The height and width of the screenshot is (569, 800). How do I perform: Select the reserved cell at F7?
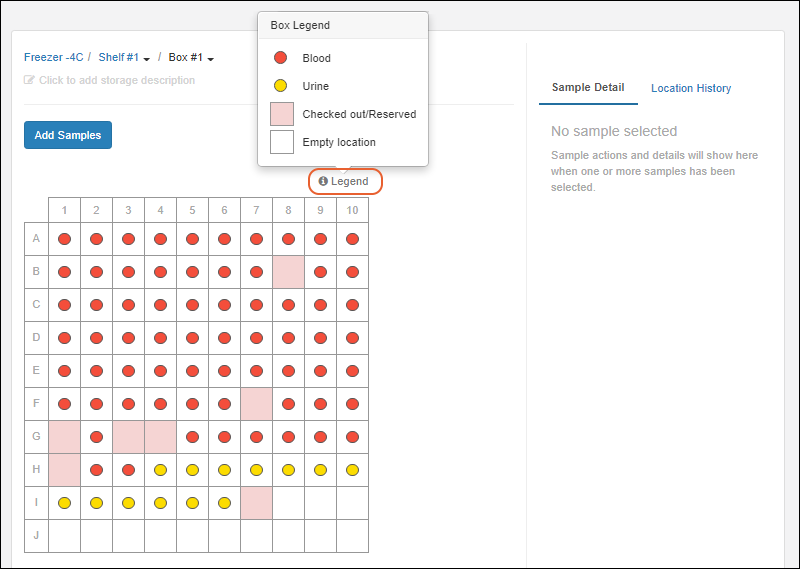coord(256,404)
